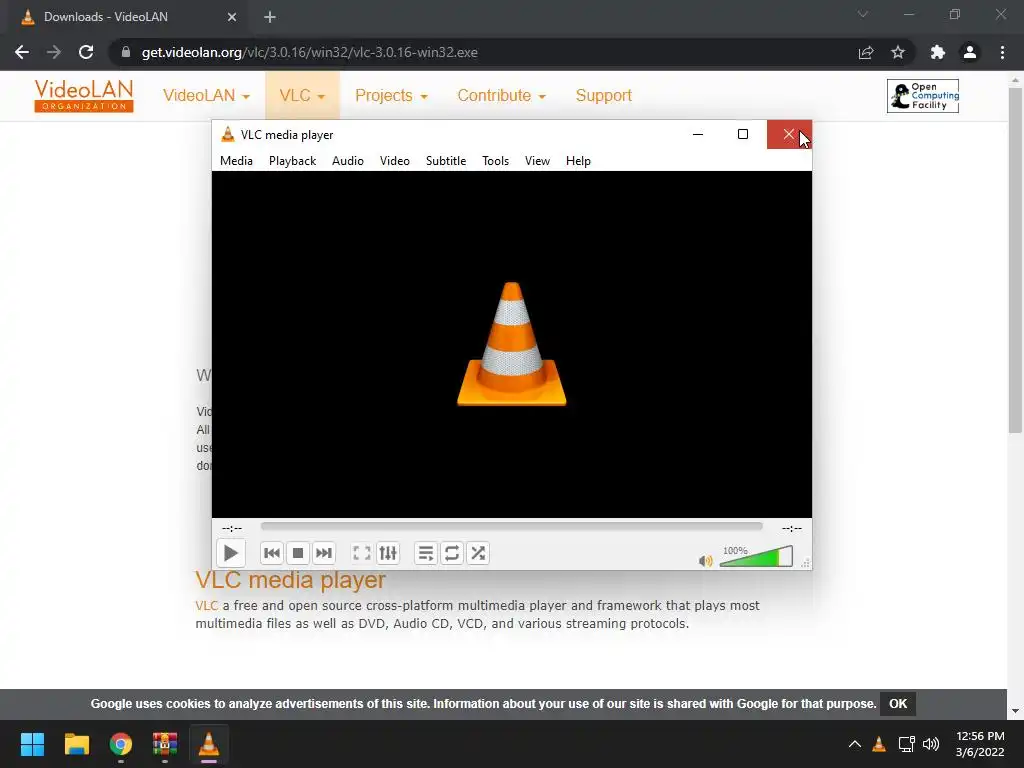Expand the Contribute dropdown on the website
This screenshot has width=1024, height=768.
[x=501, y=95]
